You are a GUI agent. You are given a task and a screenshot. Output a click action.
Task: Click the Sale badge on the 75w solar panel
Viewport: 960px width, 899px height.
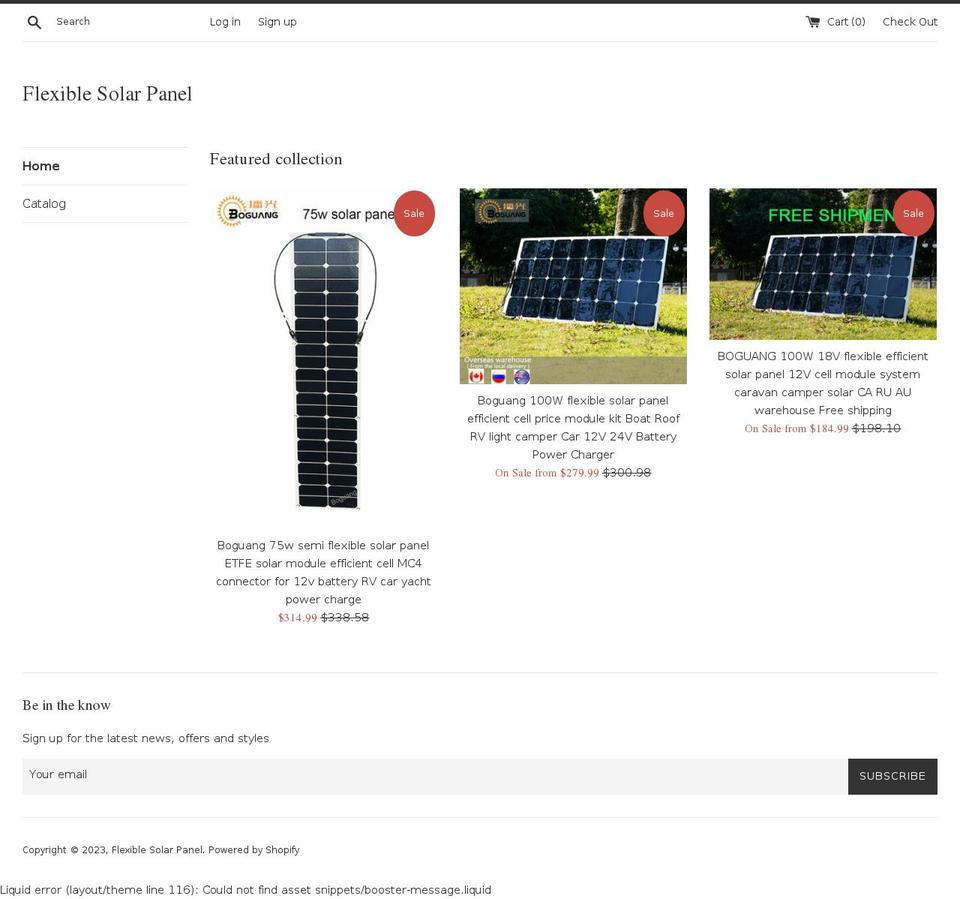point(414,213)
